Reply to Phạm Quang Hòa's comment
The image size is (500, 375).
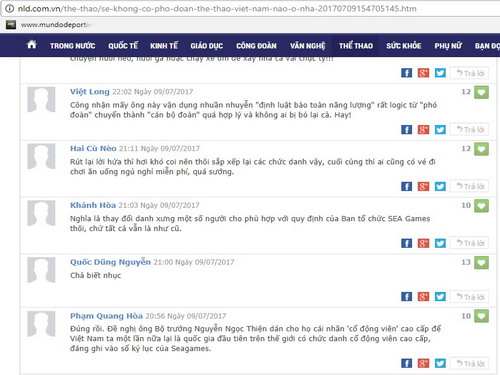(469, 363)
